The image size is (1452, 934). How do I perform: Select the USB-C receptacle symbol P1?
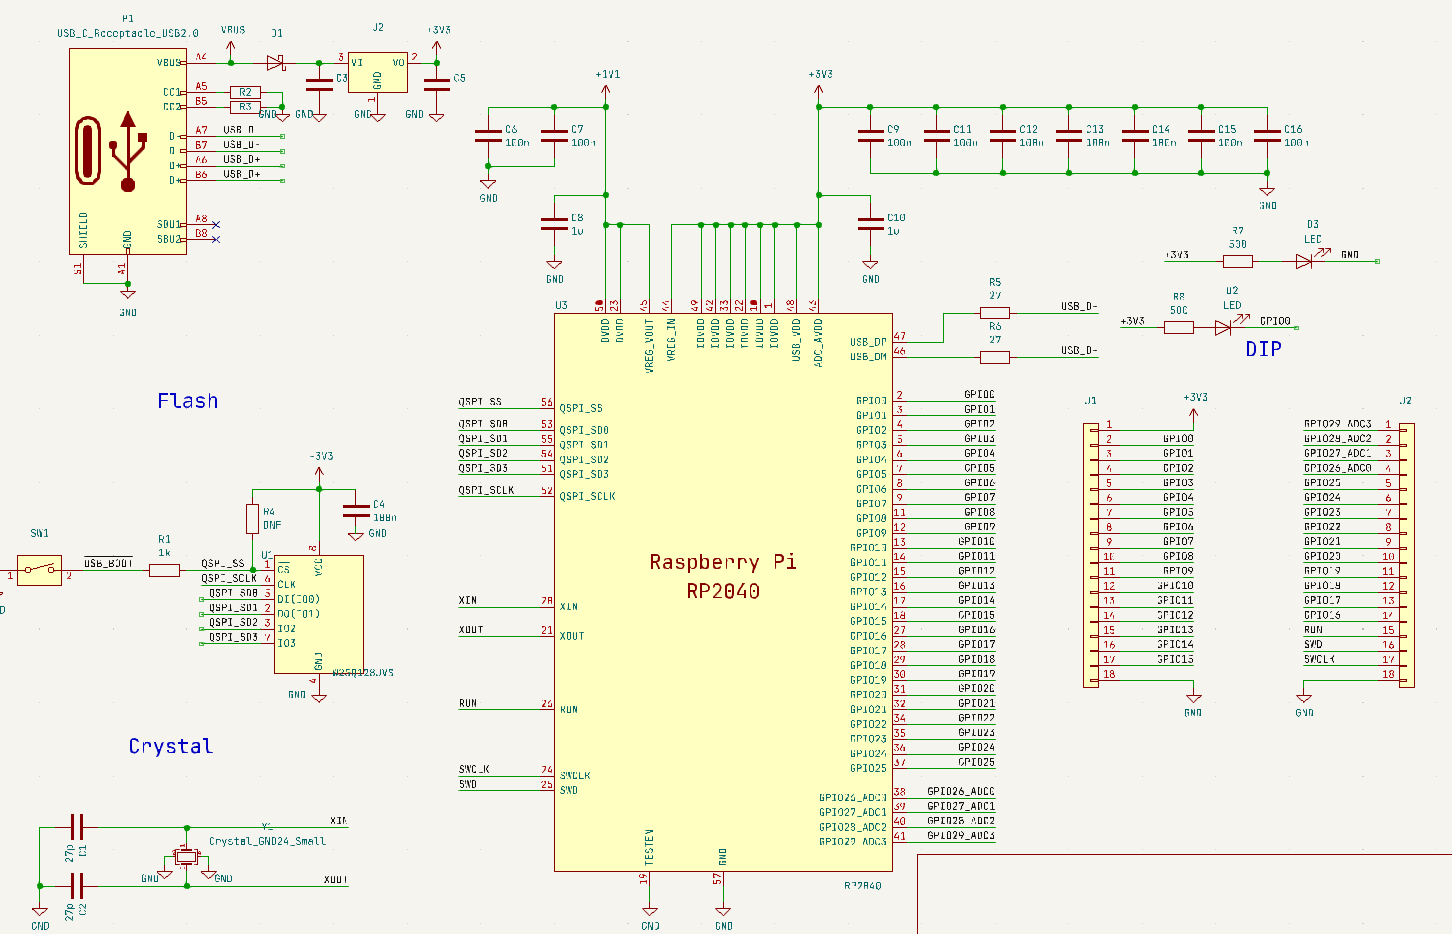[x=127, y=151]
